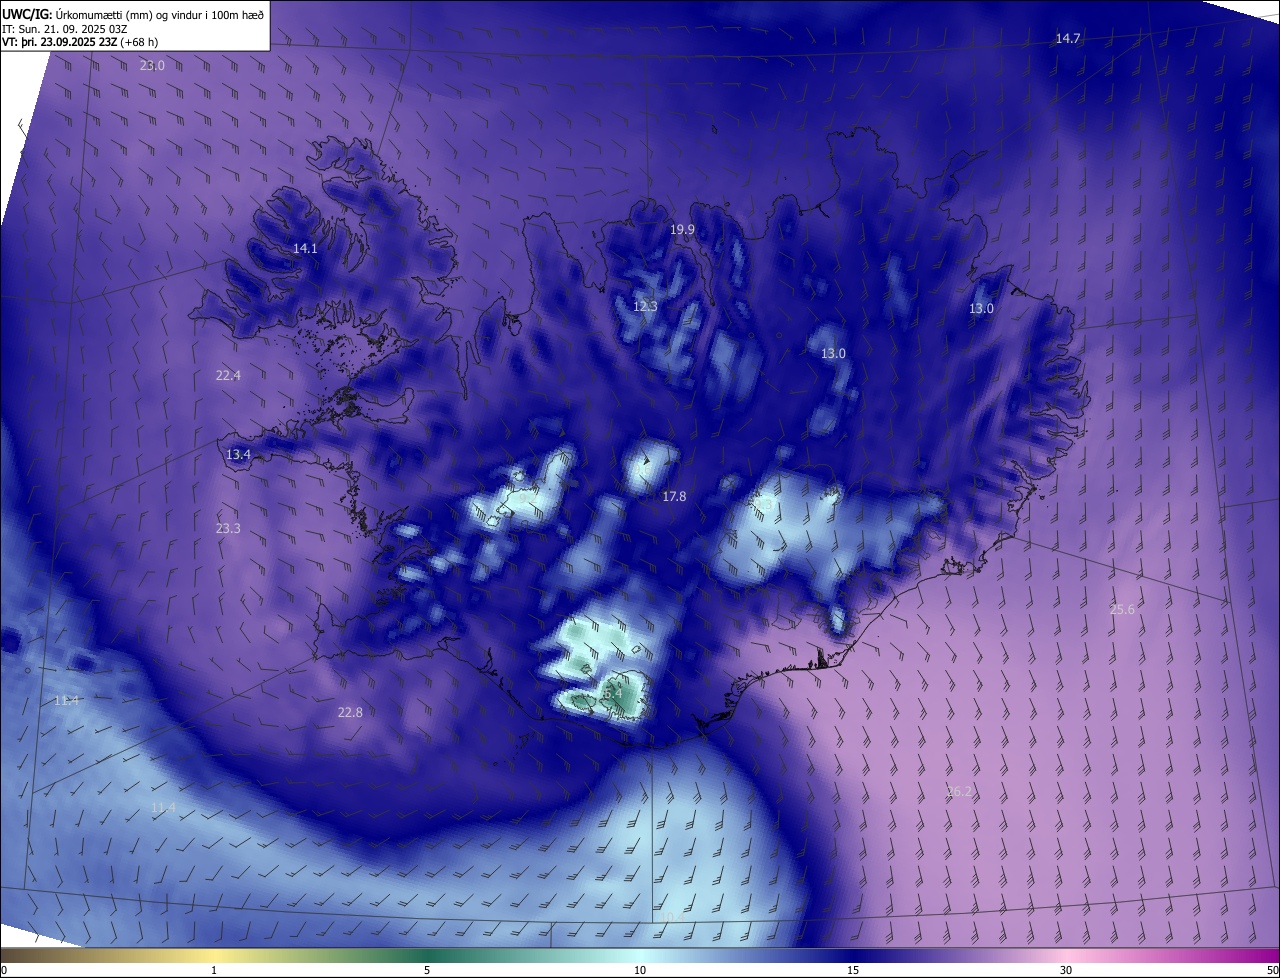Click the 26.2 value label

(x=958, y=791)
